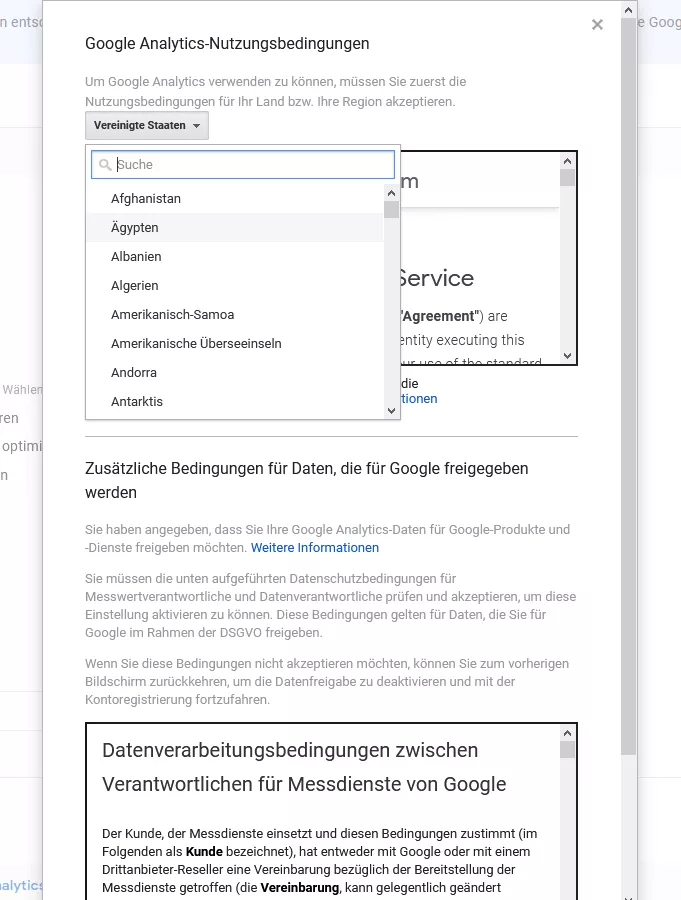The image size is (681, 900).
Task: Click country list scroll-up arrow
Action: click(x=392, y=193)
